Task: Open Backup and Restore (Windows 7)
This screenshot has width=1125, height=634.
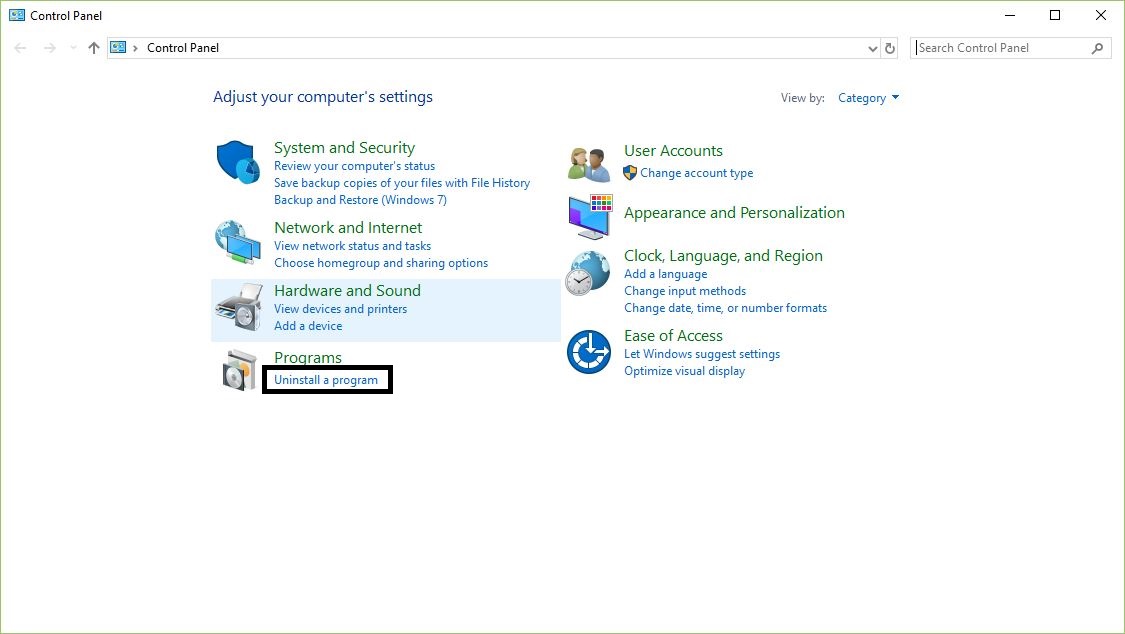Action: tap(360, 200)
